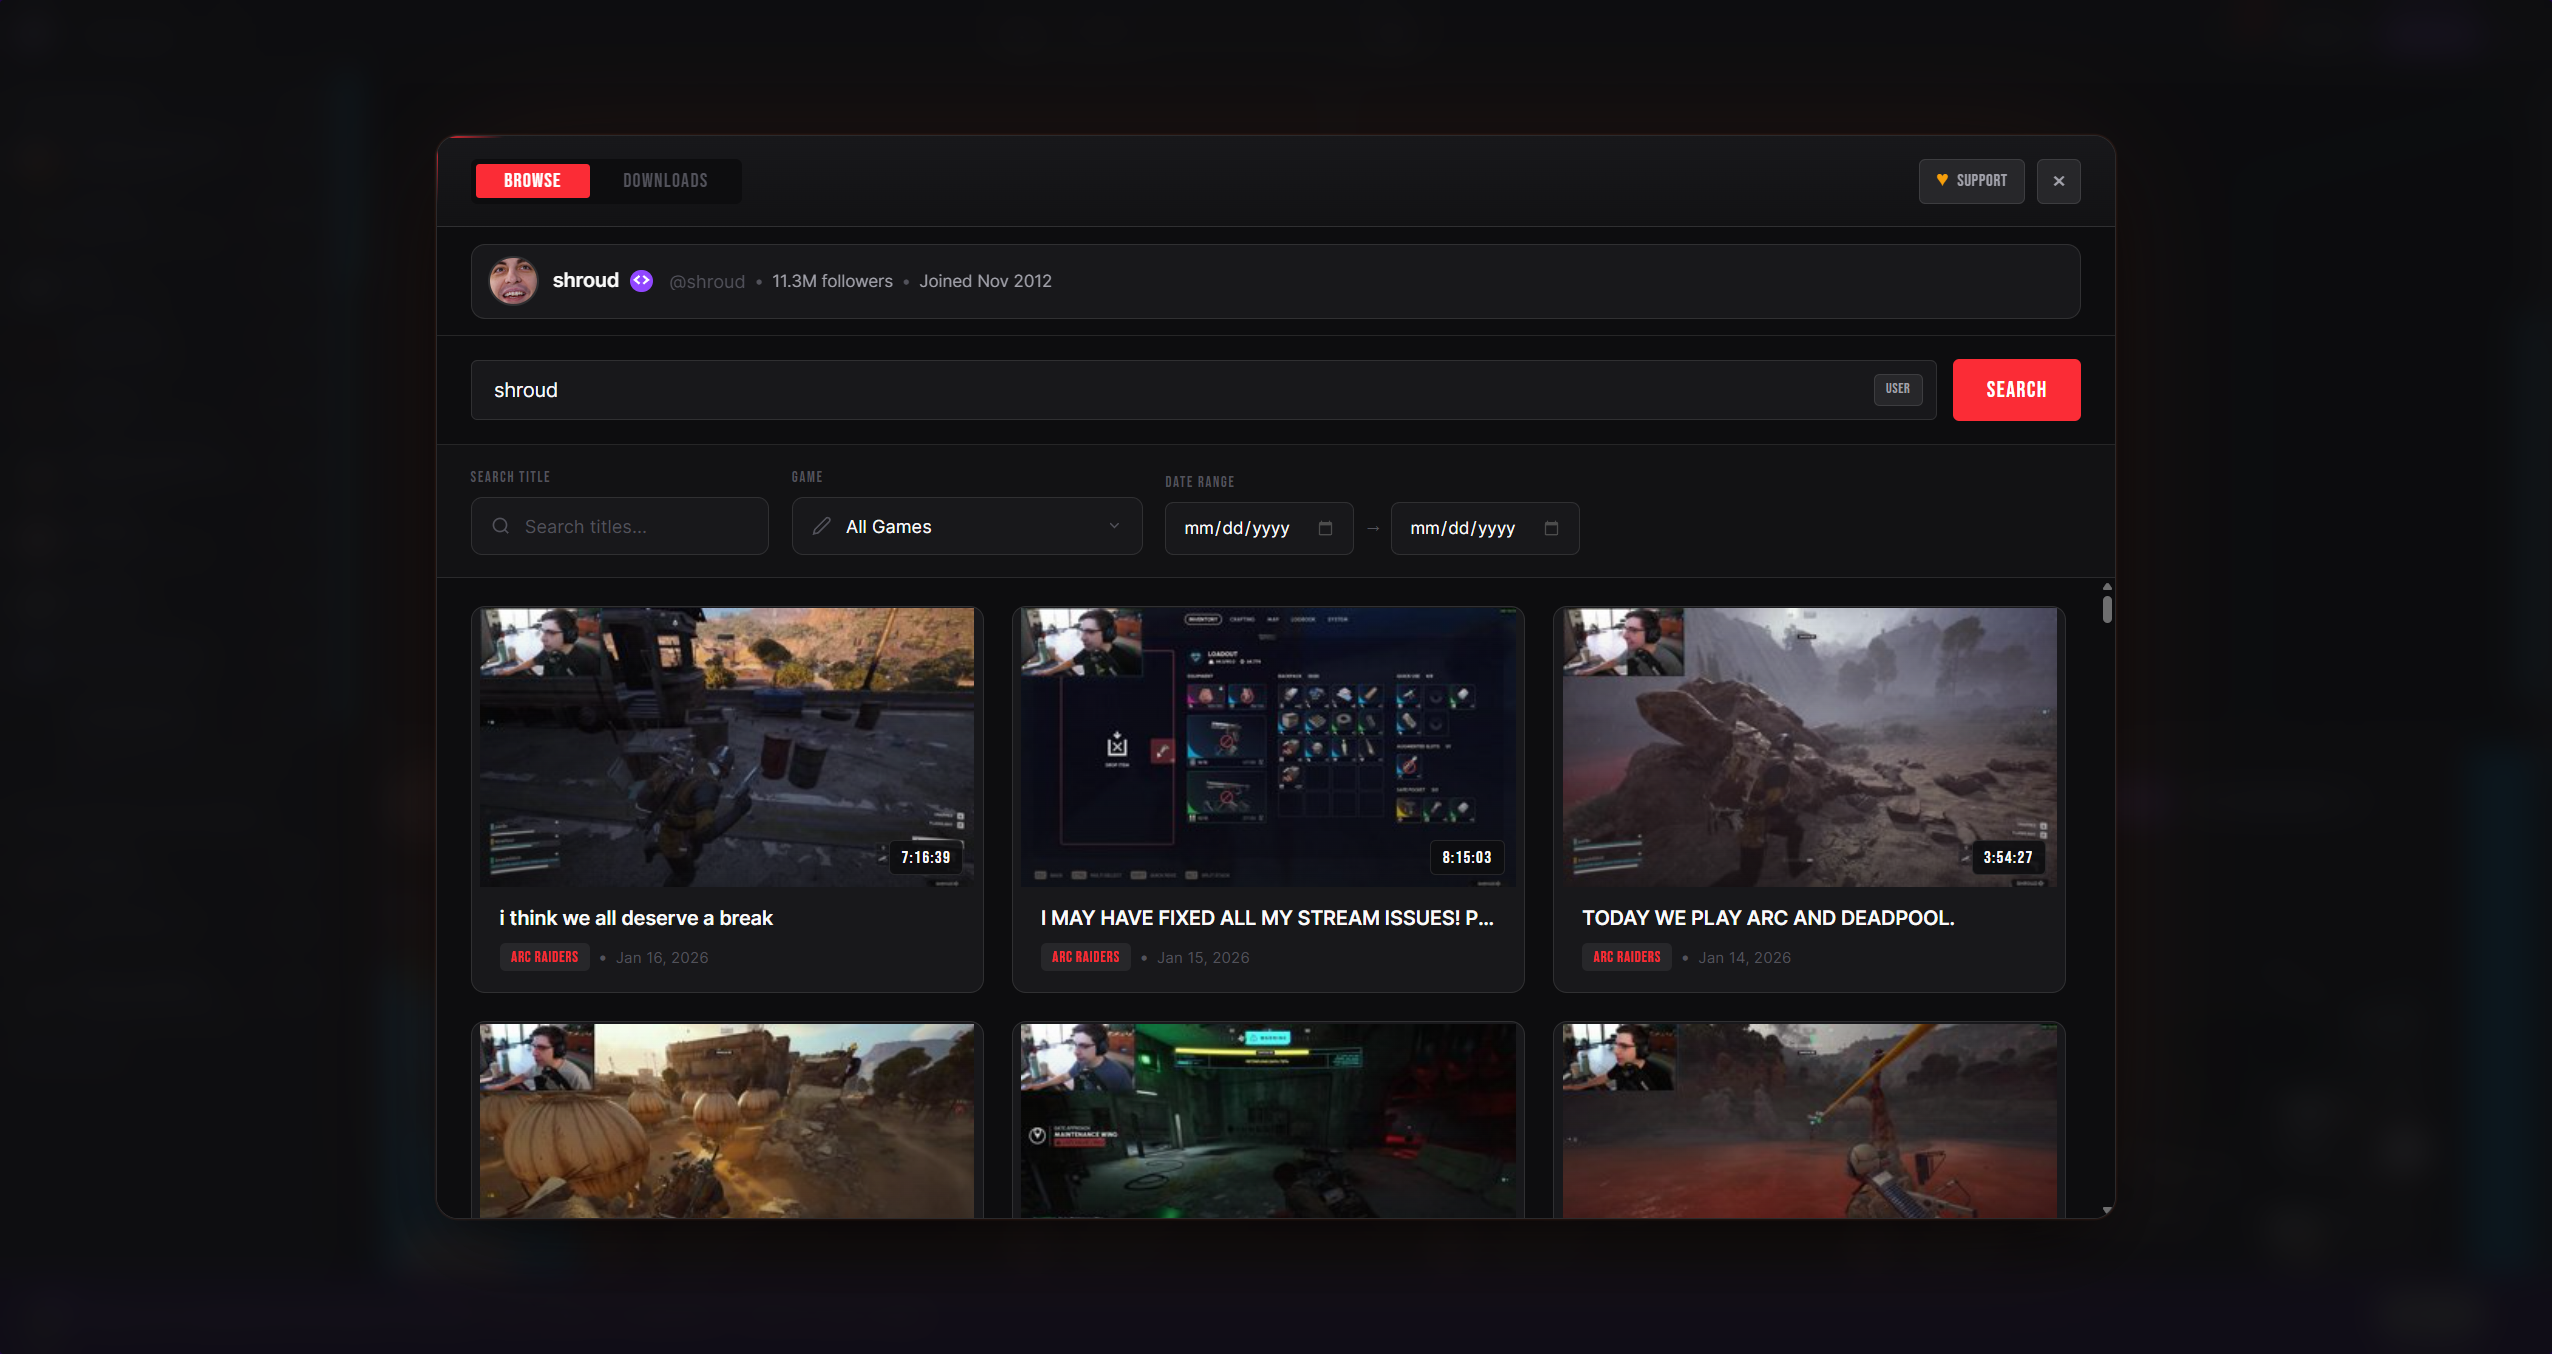Toggle the BROWSE mode on
Viewport: 2552px width, 1354px height.
pos(532,181)
